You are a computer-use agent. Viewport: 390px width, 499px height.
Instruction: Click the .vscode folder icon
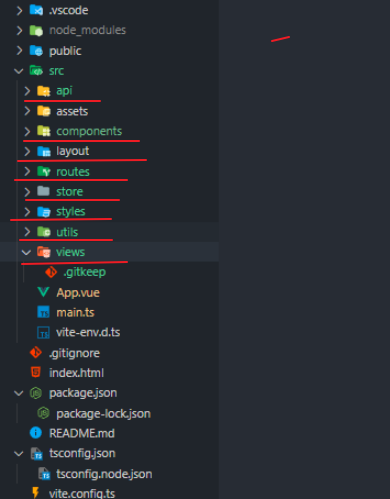[x=36, y=10]
